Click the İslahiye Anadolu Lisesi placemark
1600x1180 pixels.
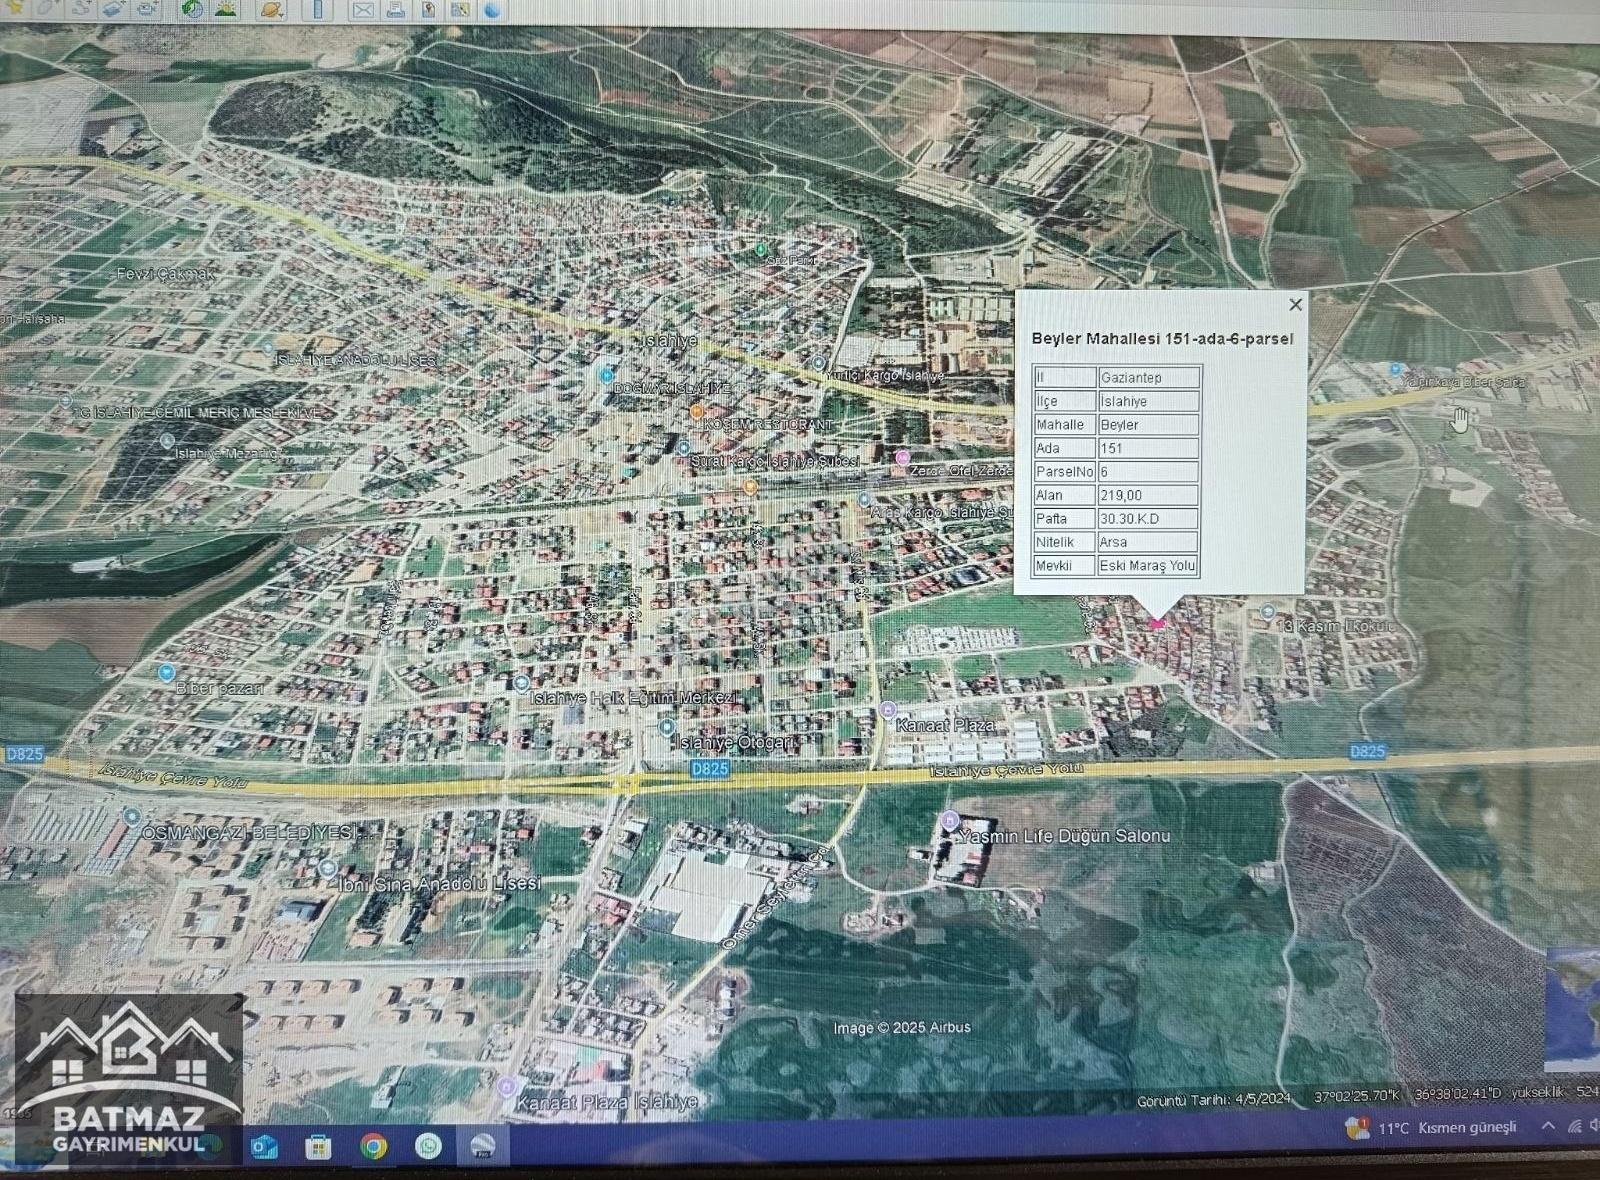coord(268,347)
